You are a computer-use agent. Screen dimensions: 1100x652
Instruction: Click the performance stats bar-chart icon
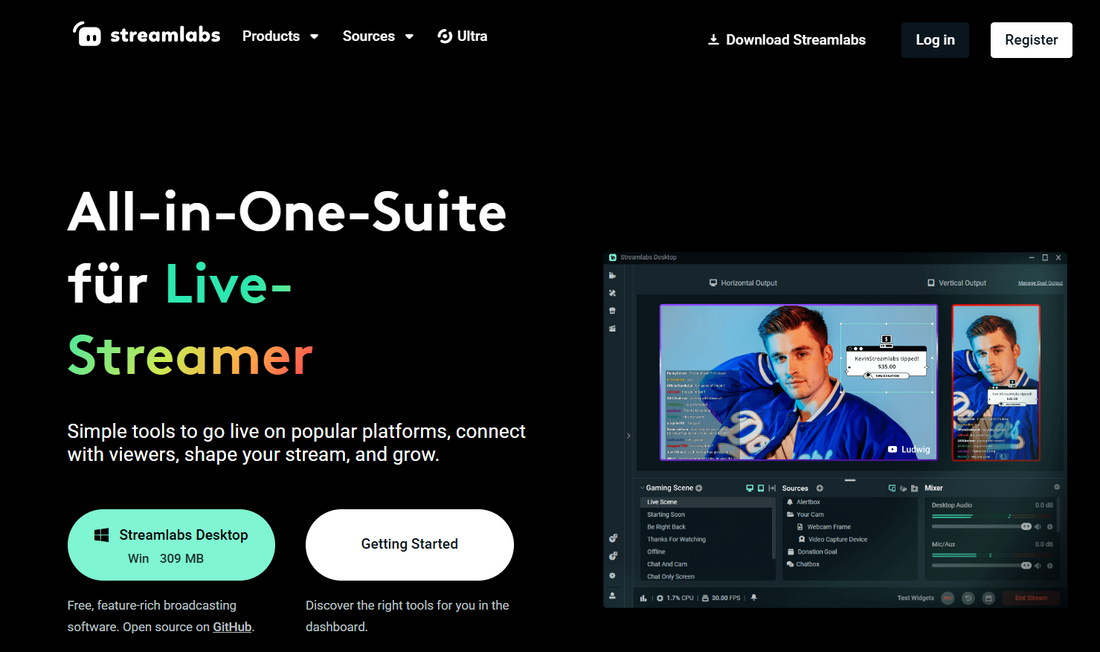[x=643, y=598]
